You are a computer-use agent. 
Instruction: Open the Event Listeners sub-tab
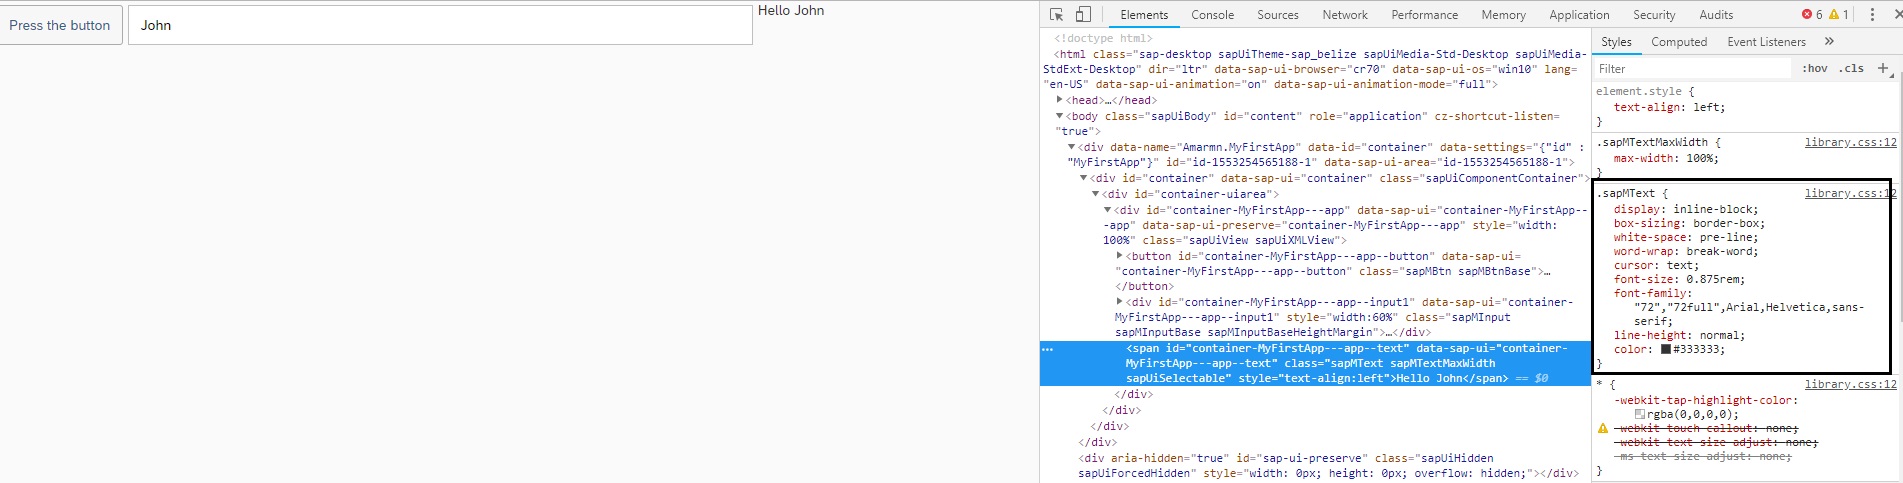(x=1767, y=42)
